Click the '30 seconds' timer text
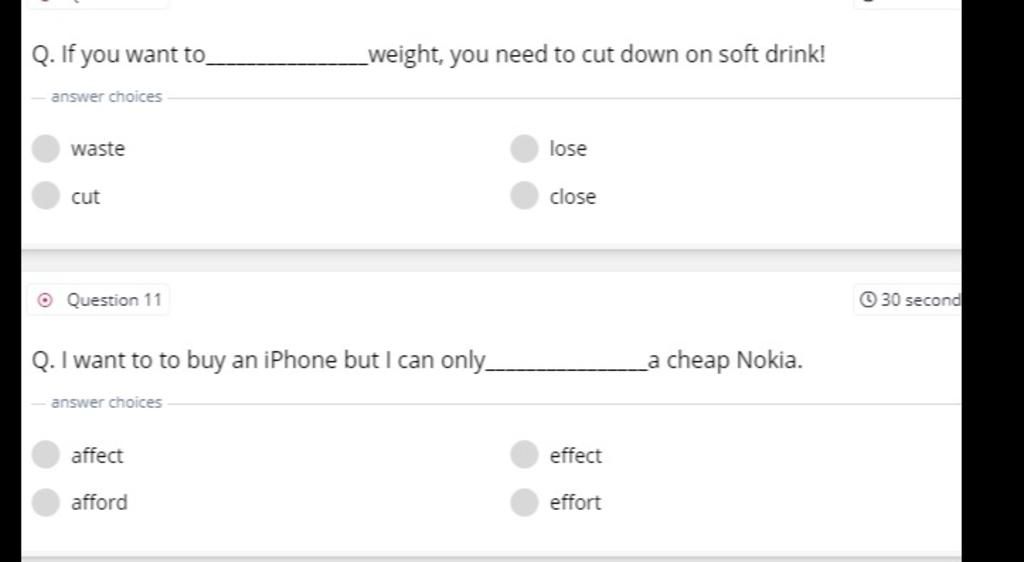The width and height of the screenshot is (1024, 562). point(920,300)
